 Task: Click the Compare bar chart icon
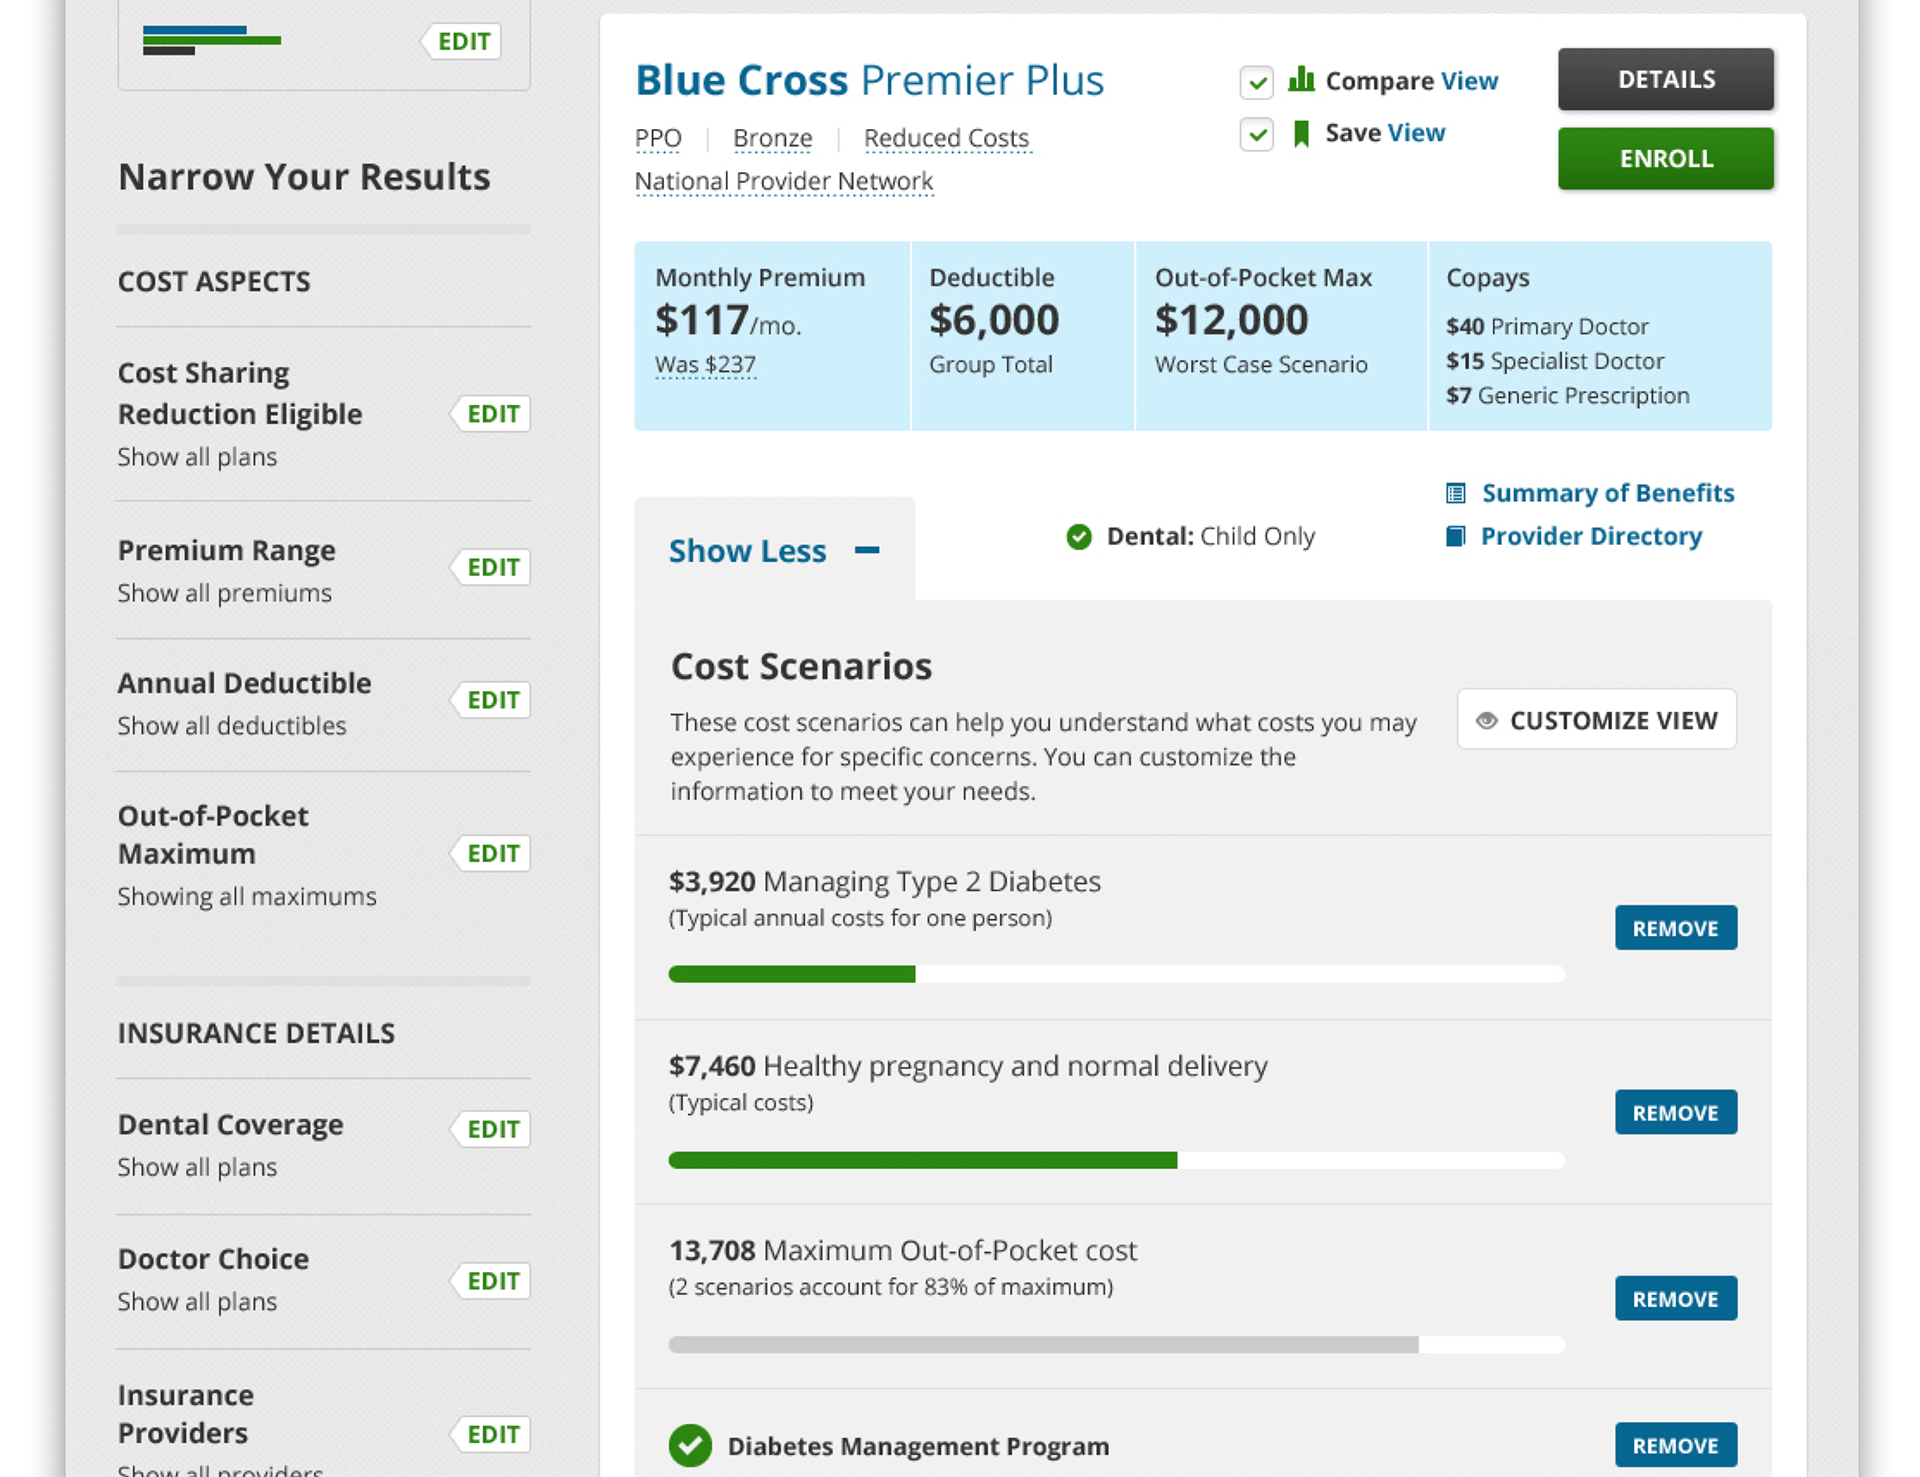pos(1301,79)
